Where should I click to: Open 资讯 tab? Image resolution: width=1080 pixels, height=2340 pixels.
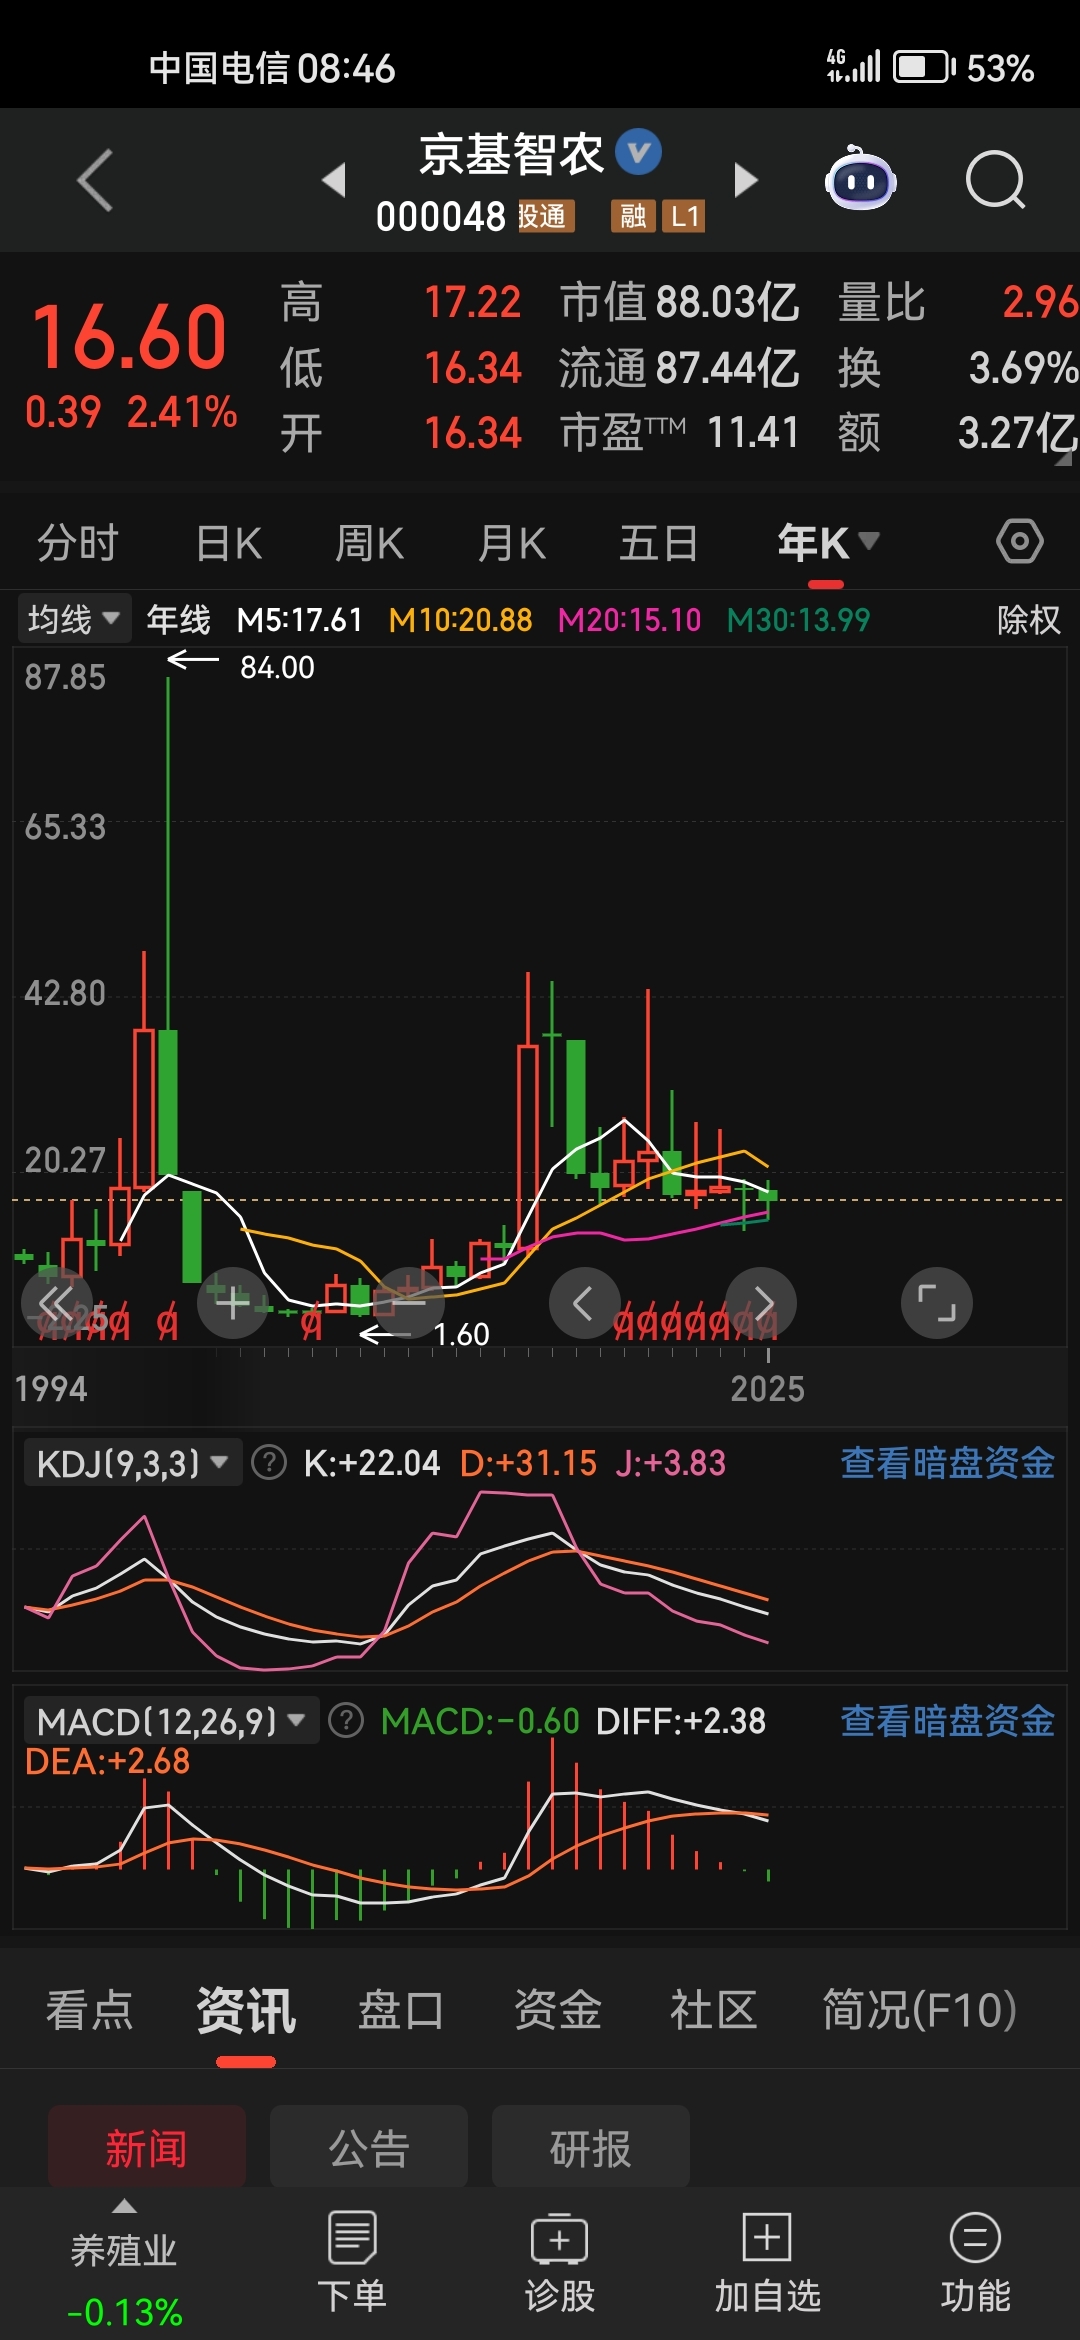pos(246,2010)
